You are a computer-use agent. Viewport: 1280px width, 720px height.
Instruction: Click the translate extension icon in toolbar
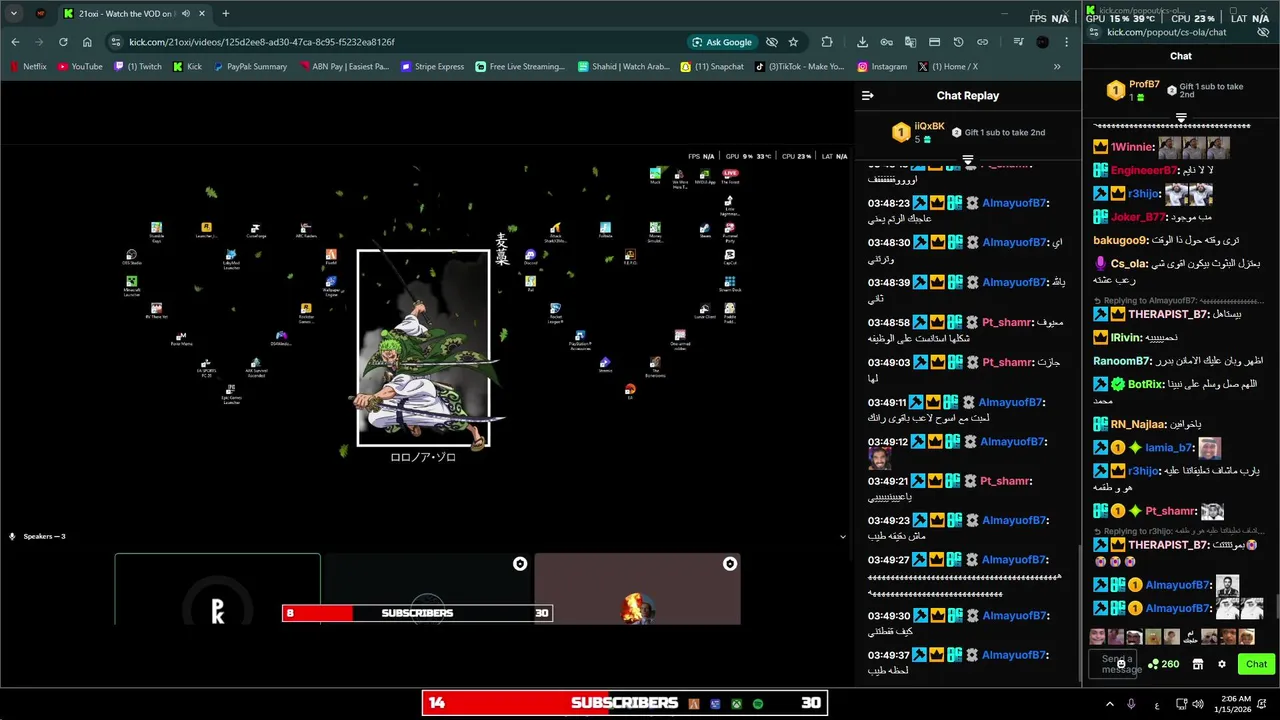910,42
